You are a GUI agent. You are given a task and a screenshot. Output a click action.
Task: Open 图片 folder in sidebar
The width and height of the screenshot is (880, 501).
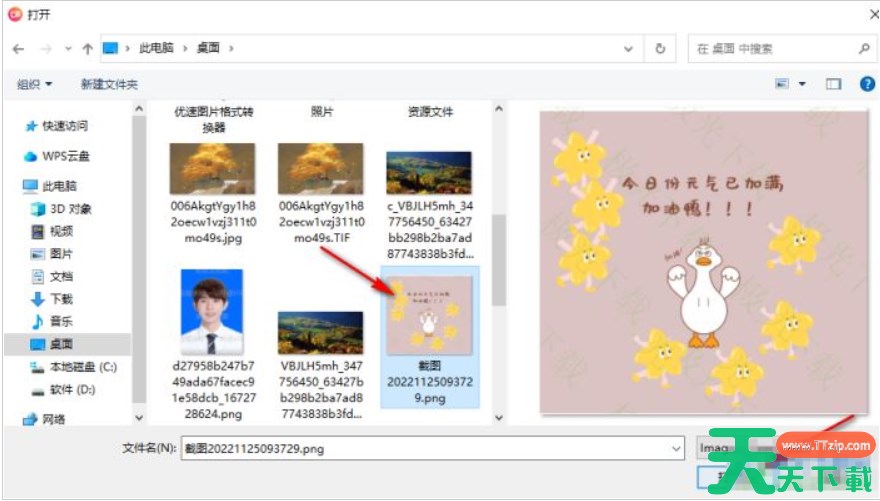[61, 254]
